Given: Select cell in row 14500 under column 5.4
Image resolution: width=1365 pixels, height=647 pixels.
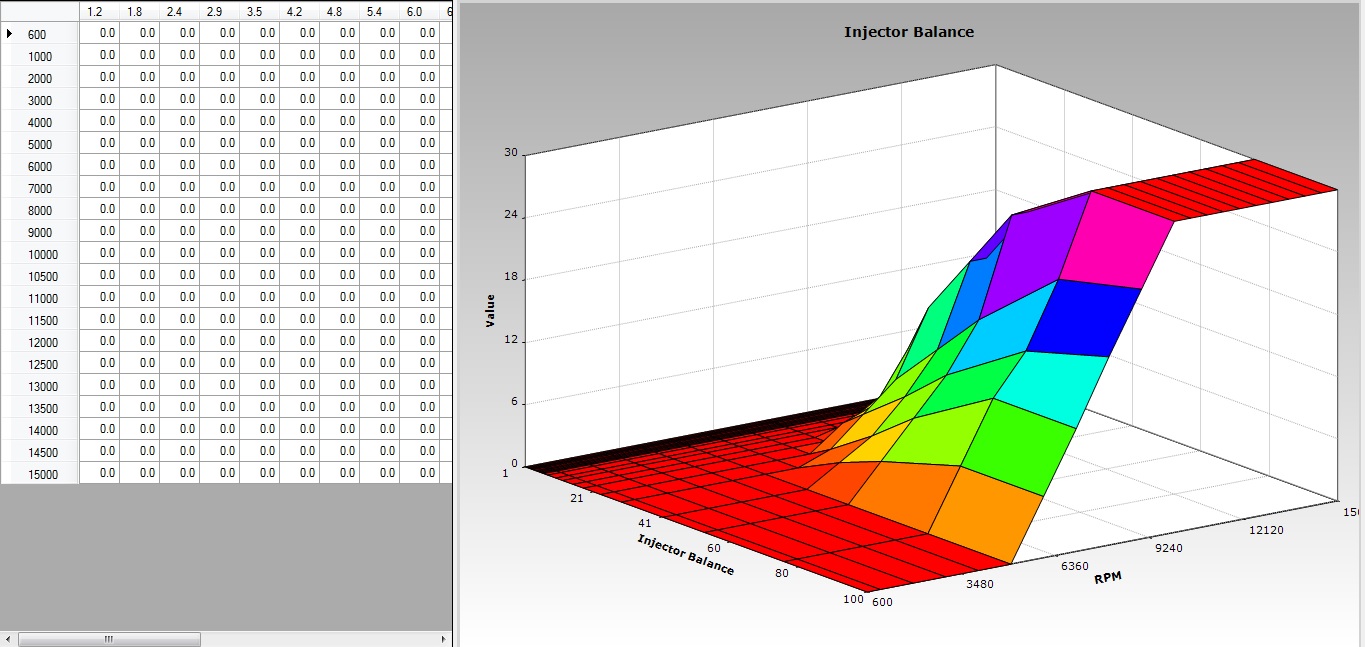Looking at the screenshot, I should click(x=379, y=451).
